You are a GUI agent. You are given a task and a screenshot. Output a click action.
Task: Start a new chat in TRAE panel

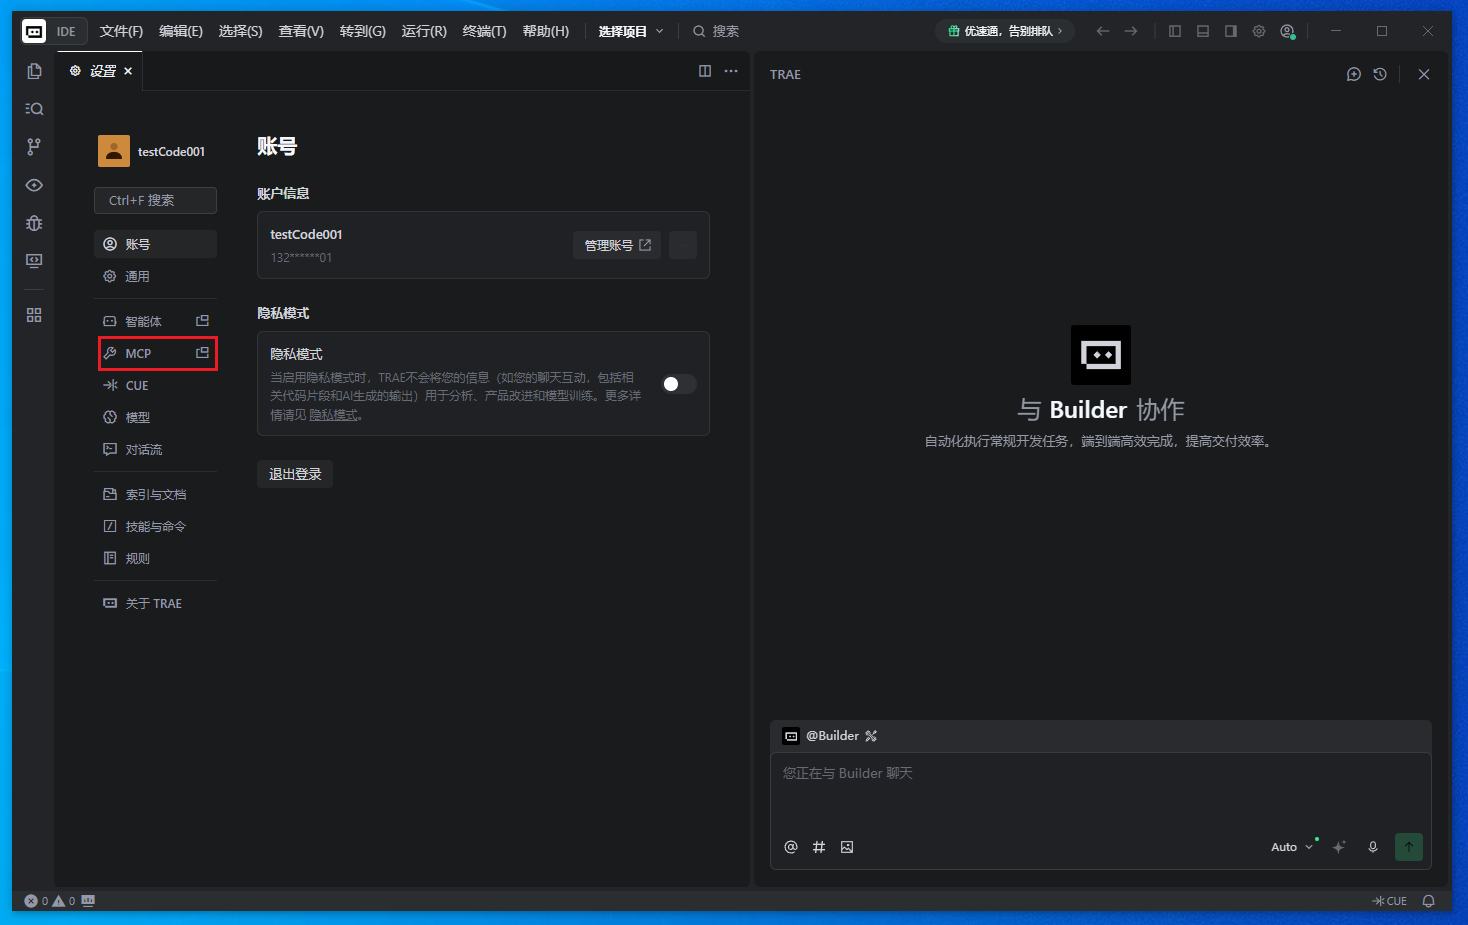point(1354,74)
